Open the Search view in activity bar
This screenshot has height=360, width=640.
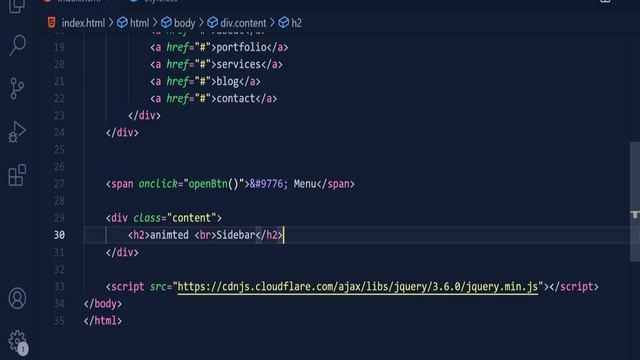coord(18,44)
